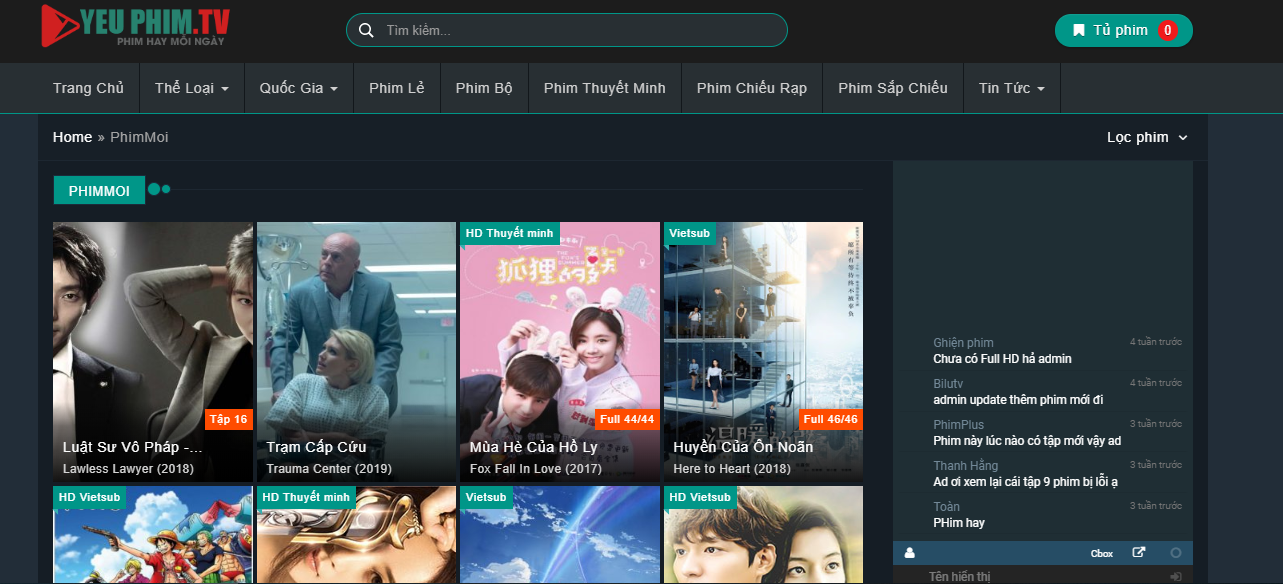Open the Phim Sắp Chiếu menu item
The image size is (1283, 584).
point(893,88)
